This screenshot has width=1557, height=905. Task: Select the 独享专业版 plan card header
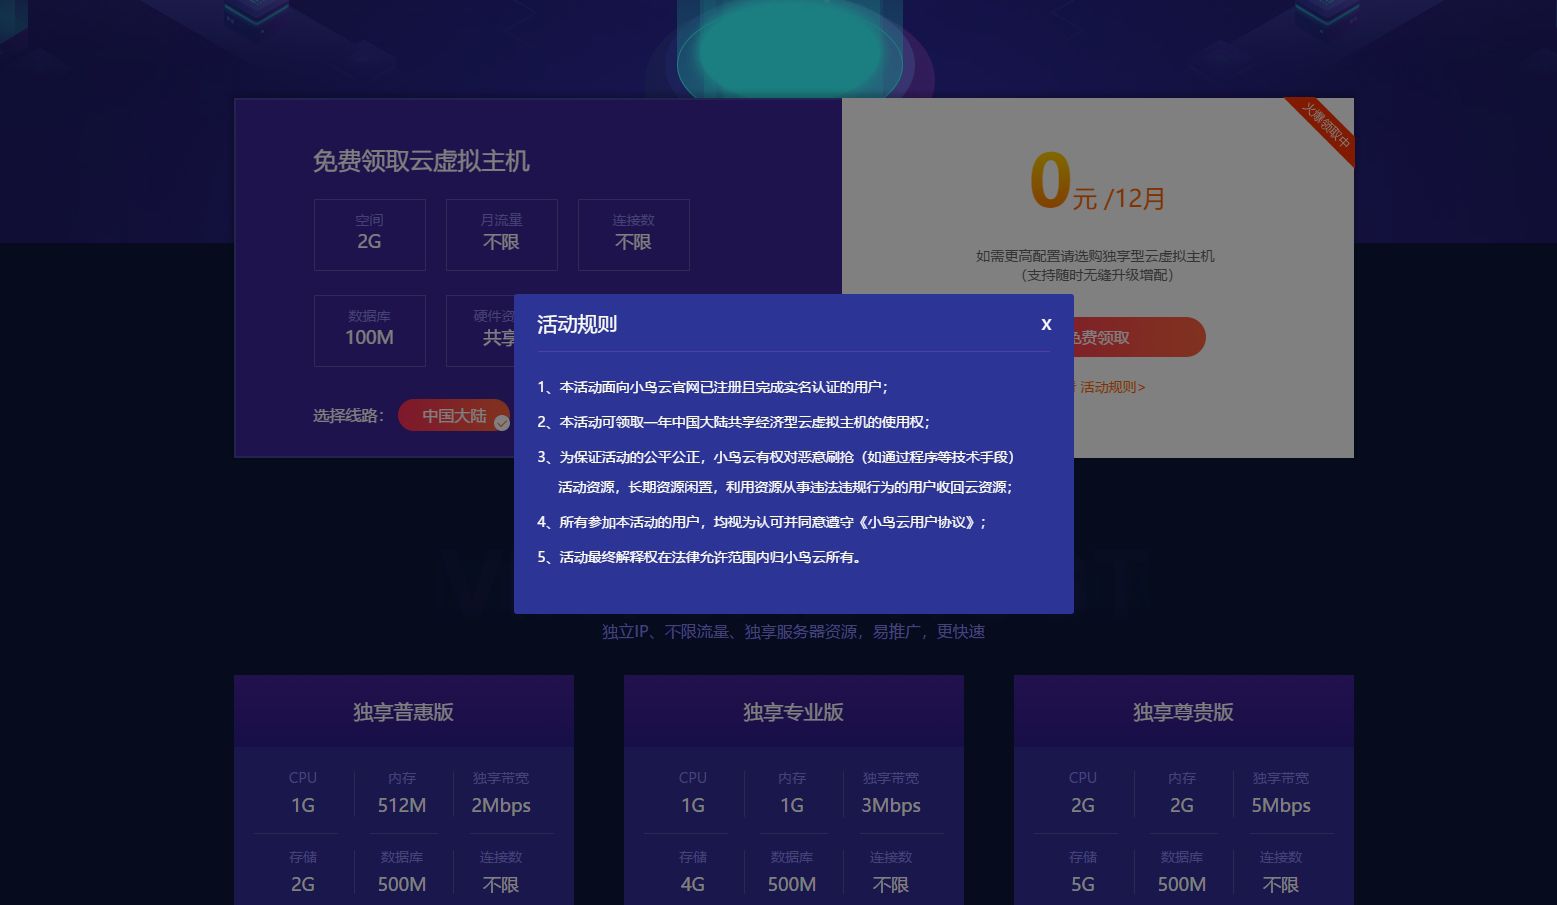(x=794, y=711)
